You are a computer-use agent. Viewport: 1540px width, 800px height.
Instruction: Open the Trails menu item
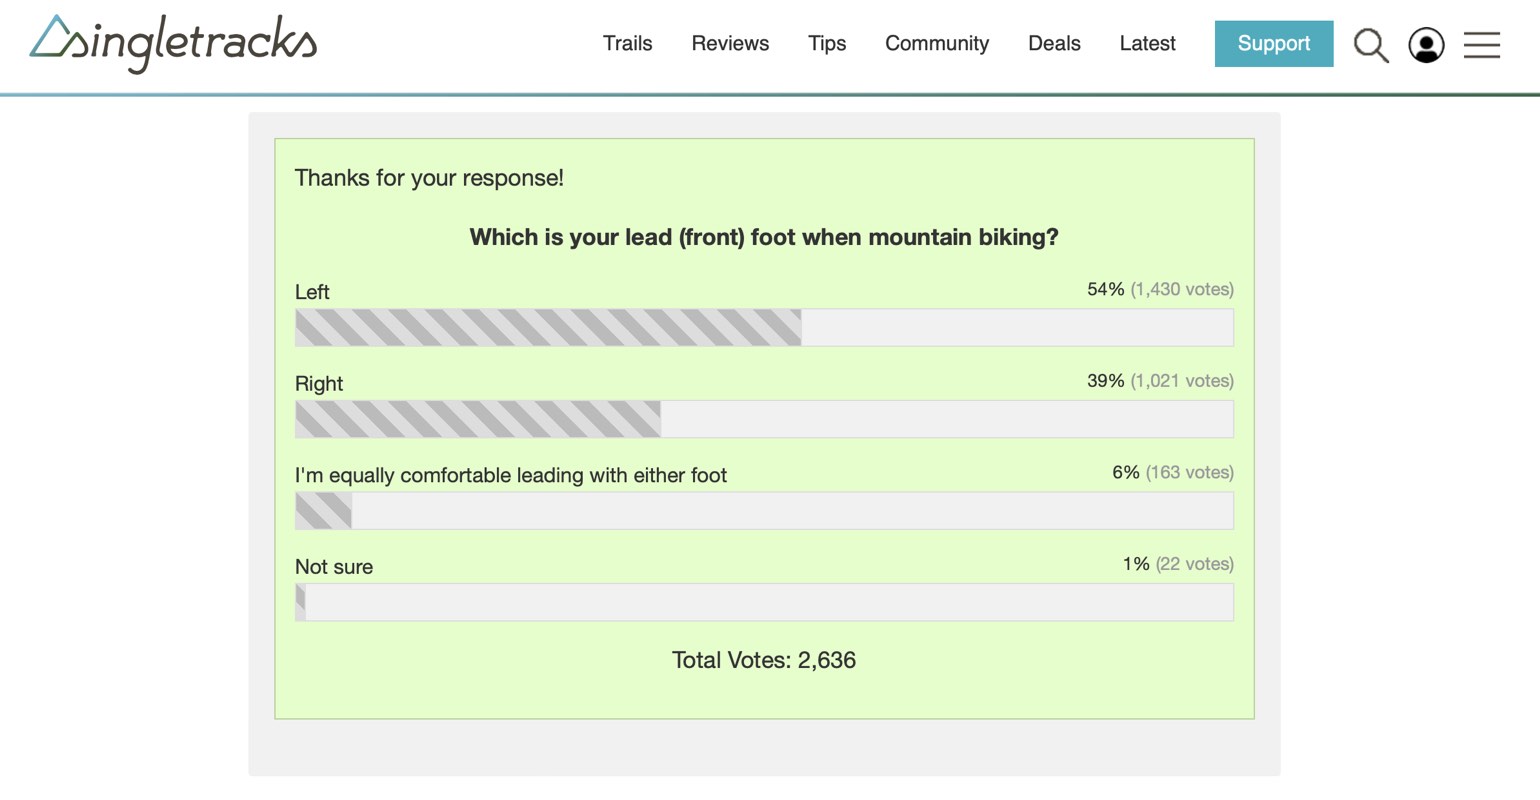[x=627, y=44]
